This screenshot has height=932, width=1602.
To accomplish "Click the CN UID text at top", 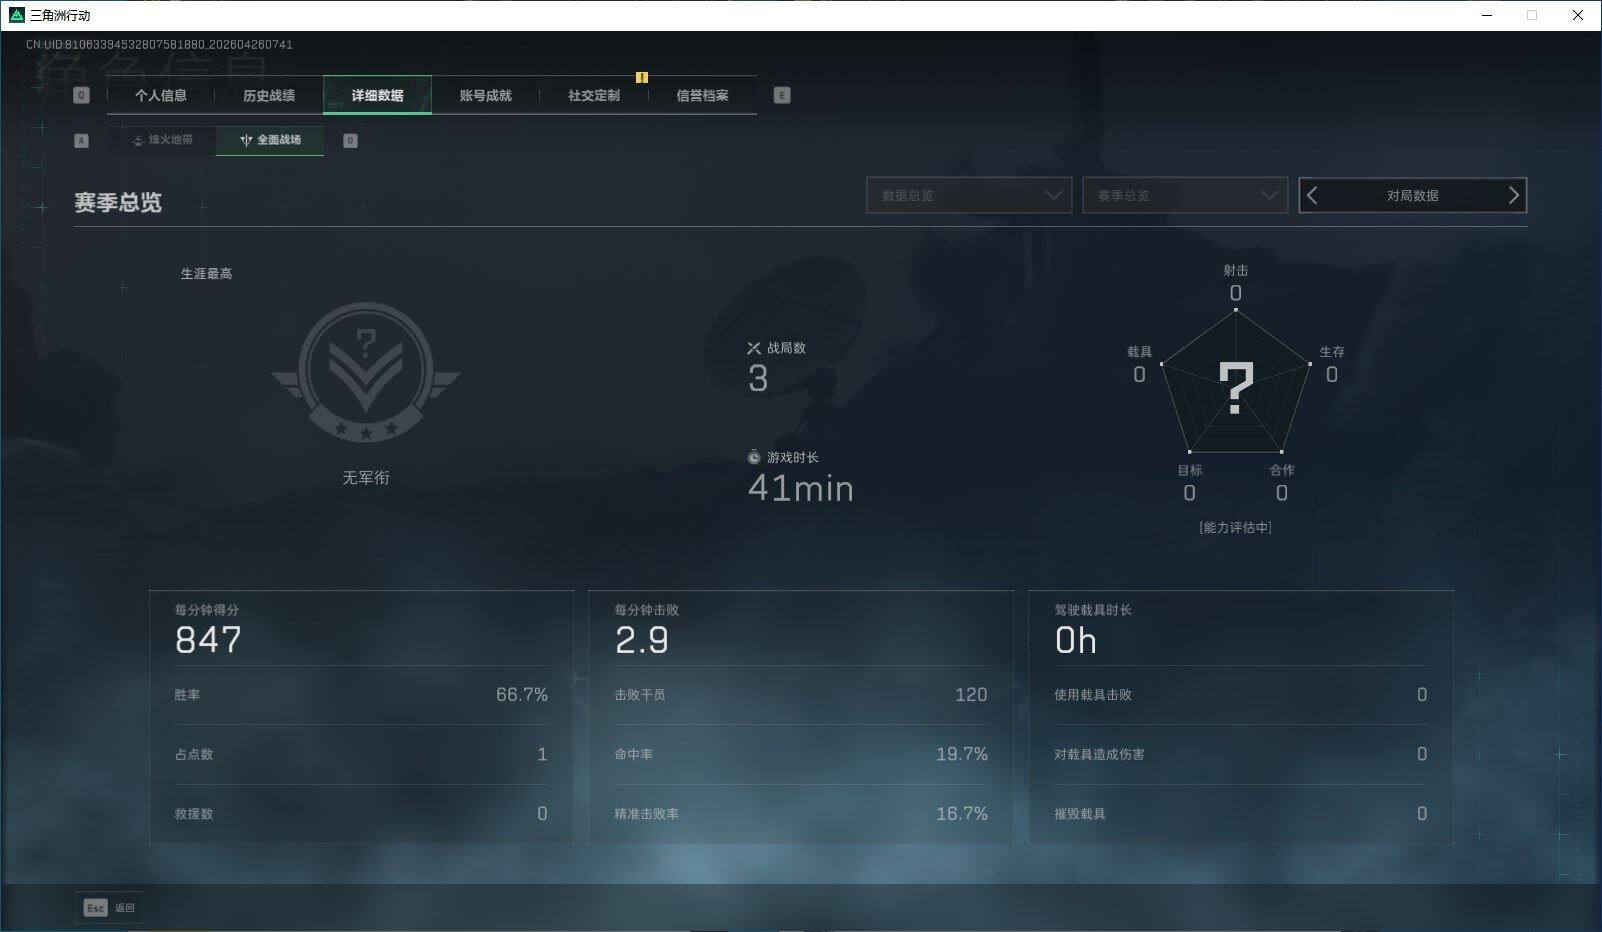I will tap(160, 45).
